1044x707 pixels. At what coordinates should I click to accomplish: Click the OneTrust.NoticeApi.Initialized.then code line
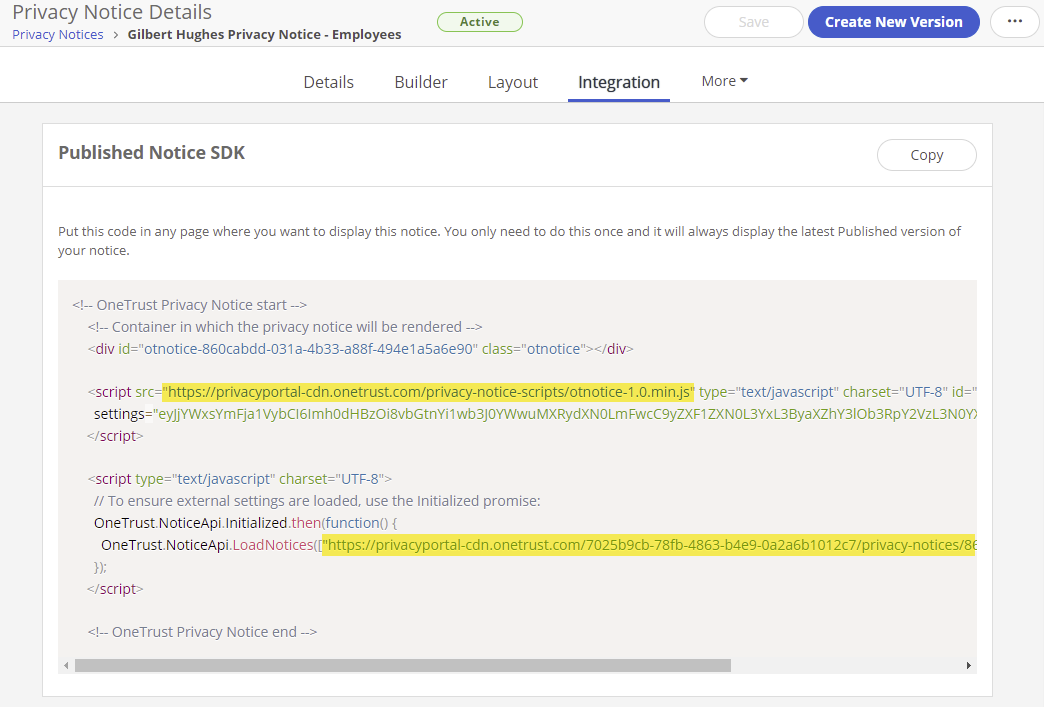click(246, 523)
